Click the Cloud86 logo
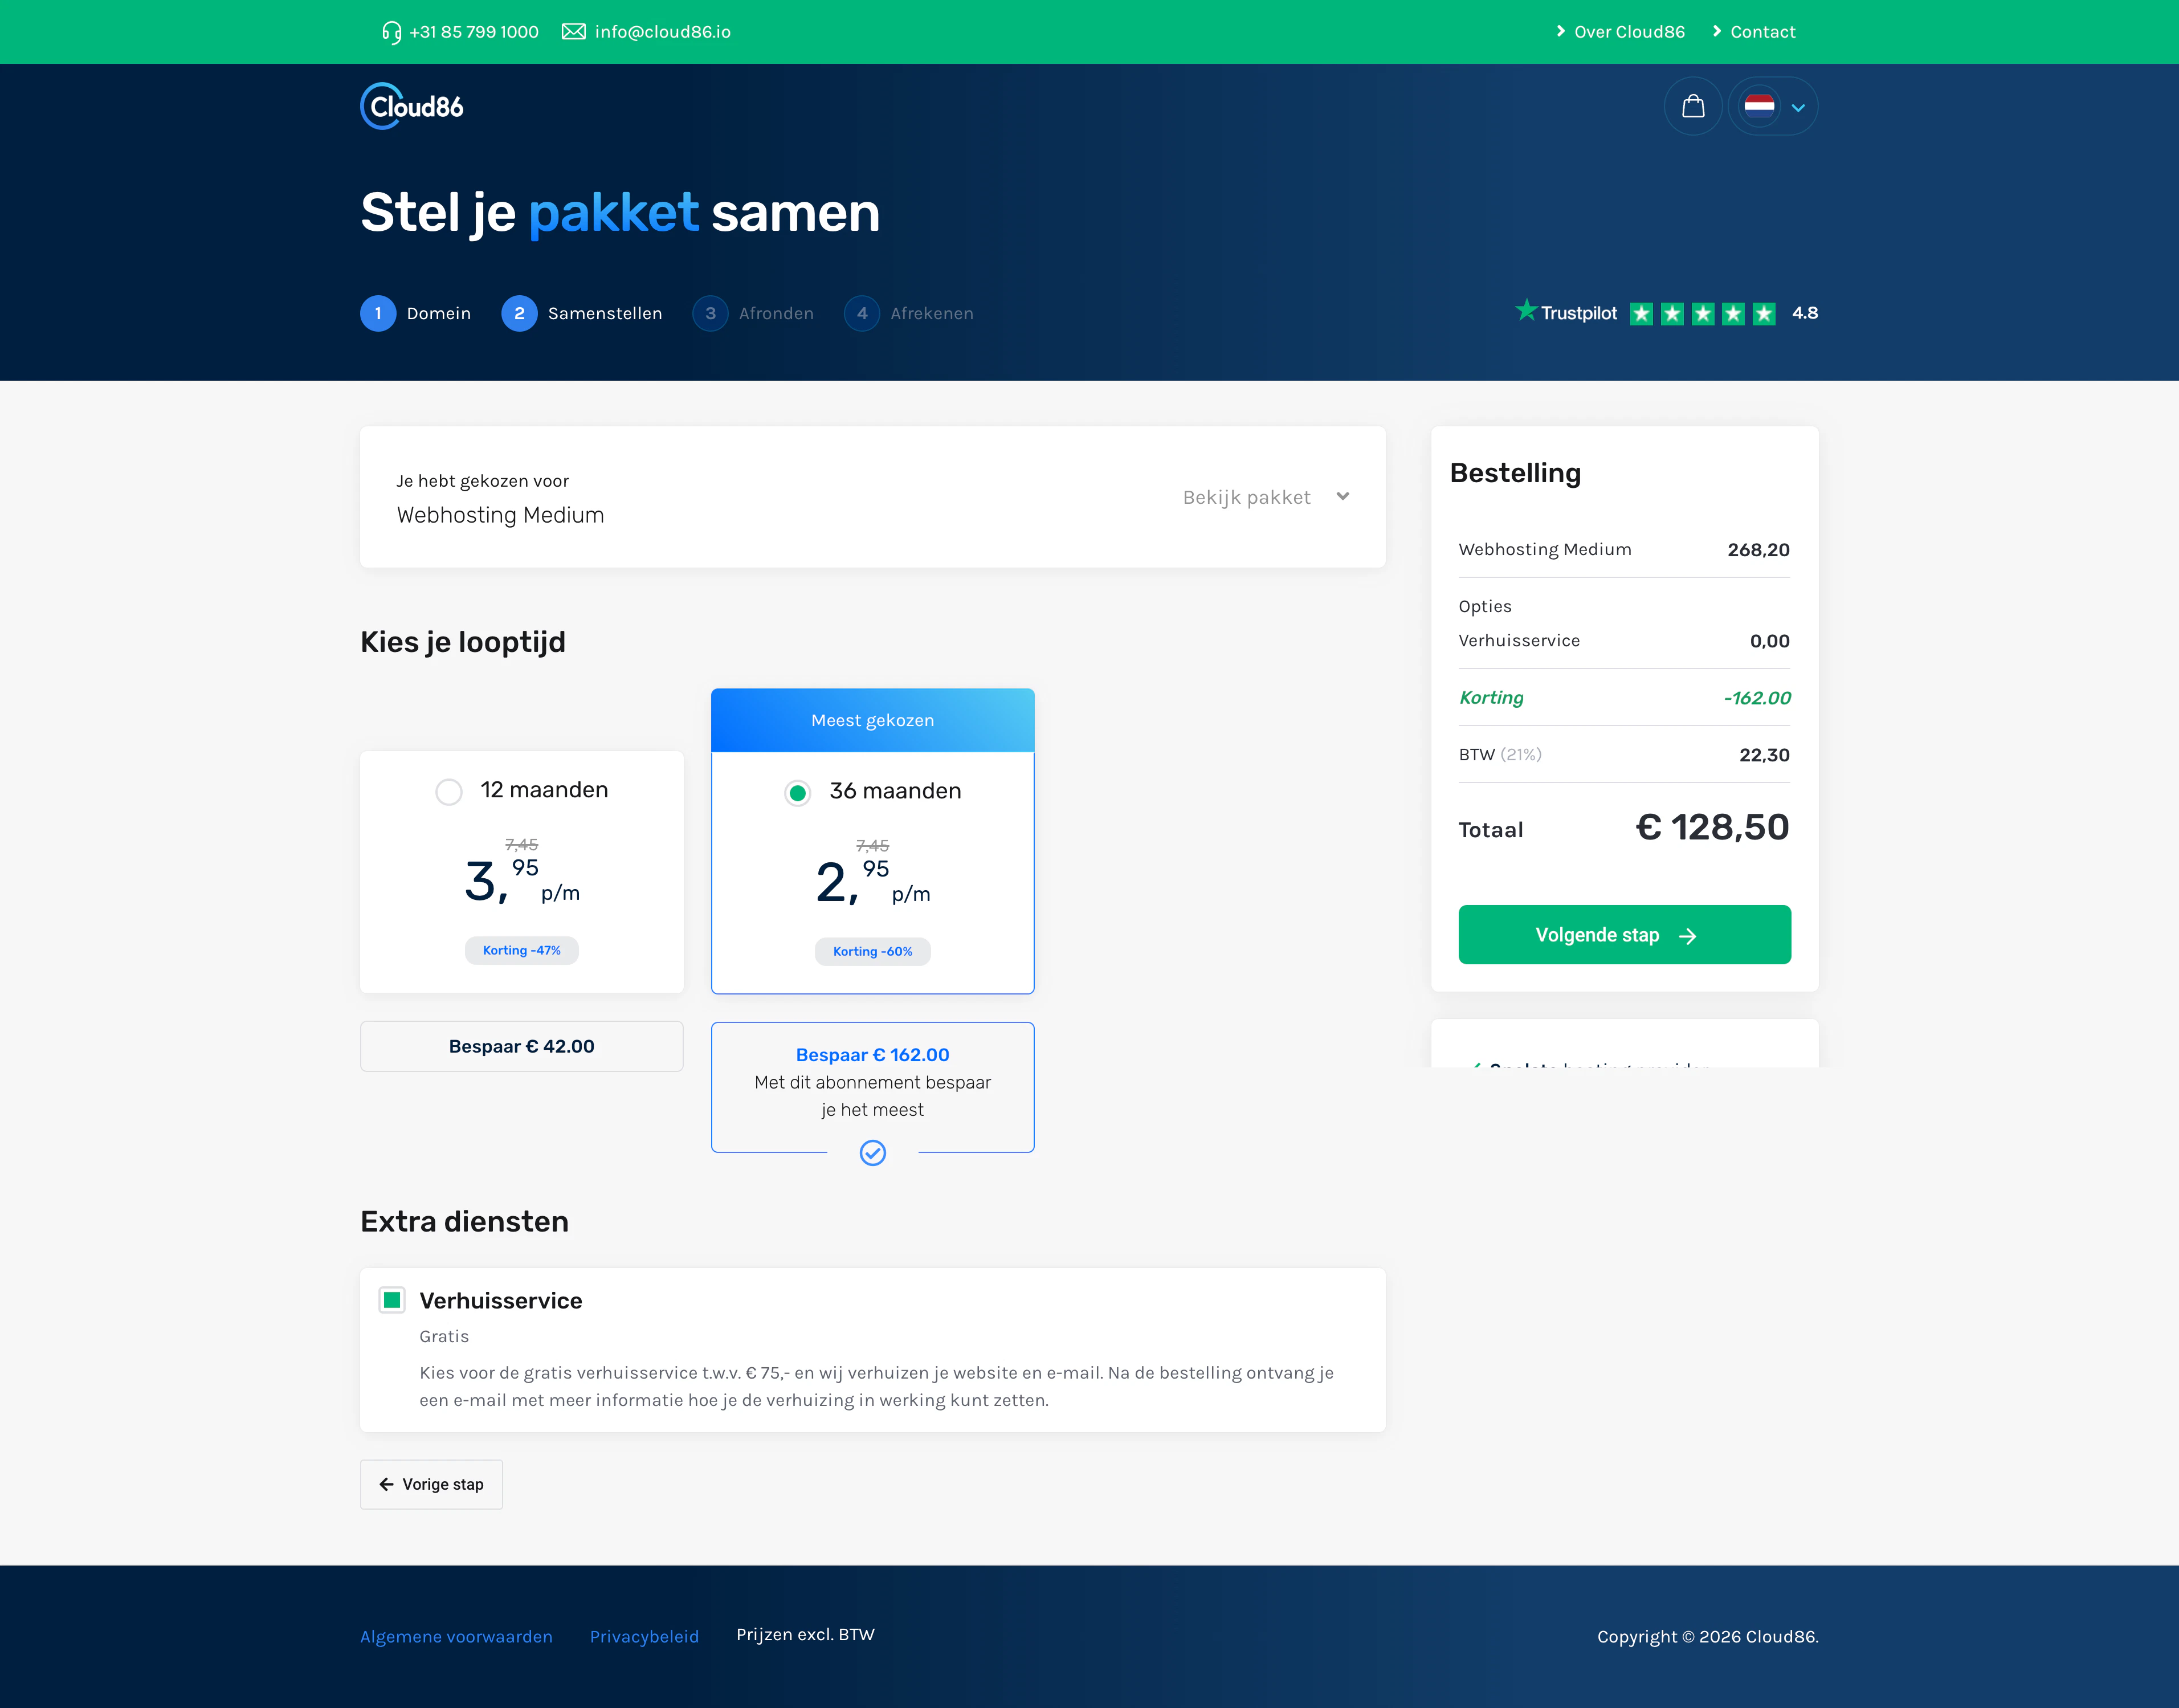This screenshot has width=2179, height=1708. pos(412,106)
